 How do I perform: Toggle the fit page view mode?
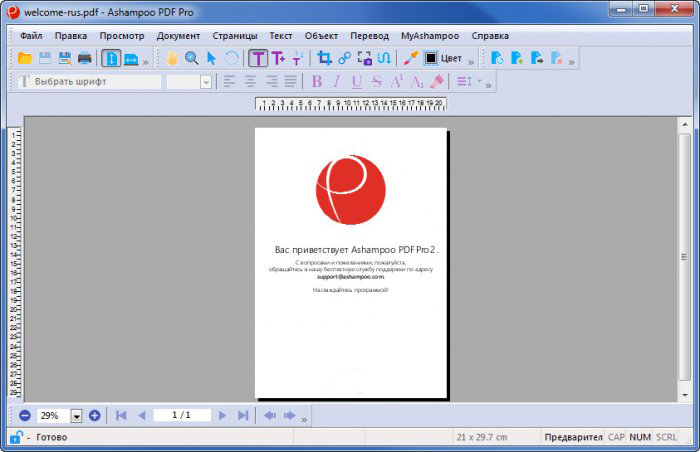111,59
